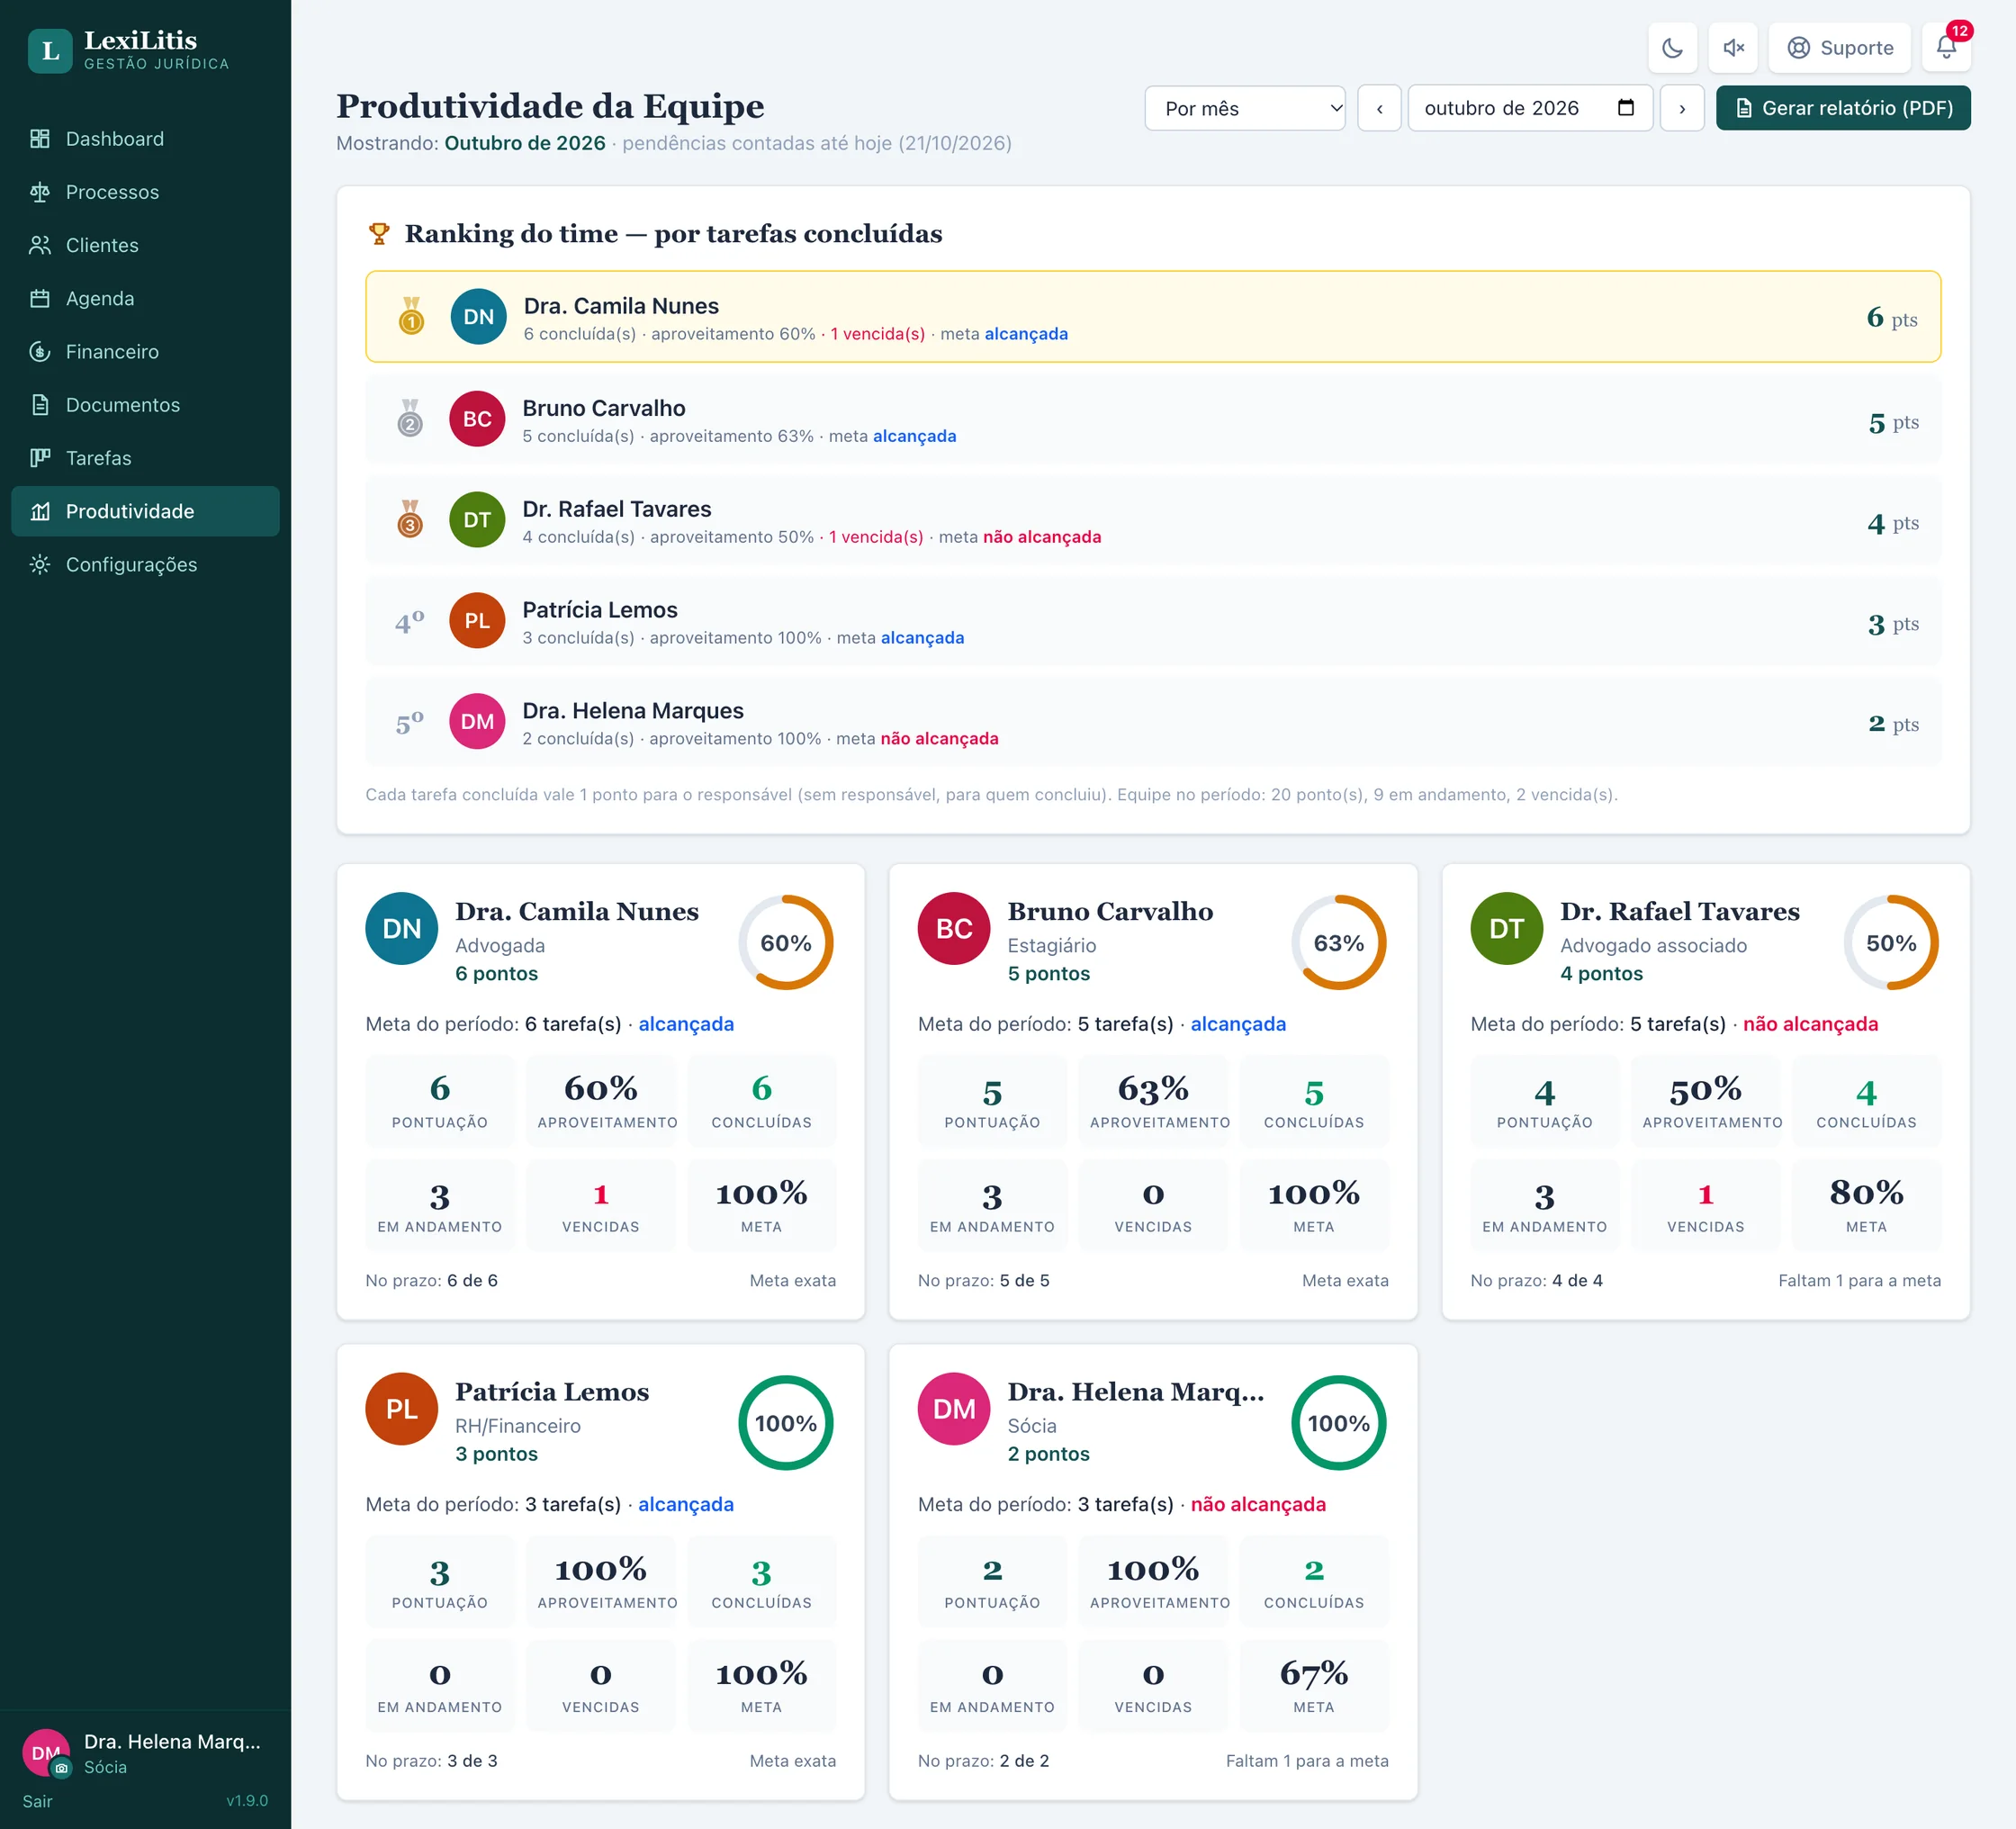
Task: Click the silver medal icon for Bruno Carvalho
Action: 410,419
